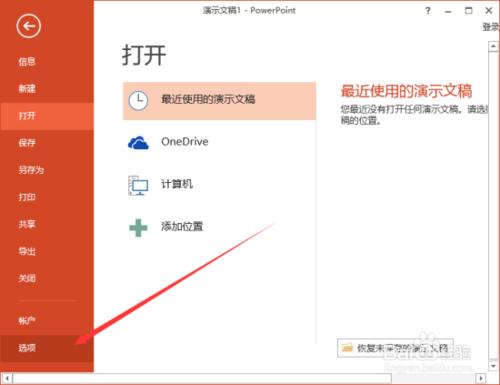Open the OneDrive cloud icon
The width and height of the screenshot is (500, 385).
tap(138, 143)
